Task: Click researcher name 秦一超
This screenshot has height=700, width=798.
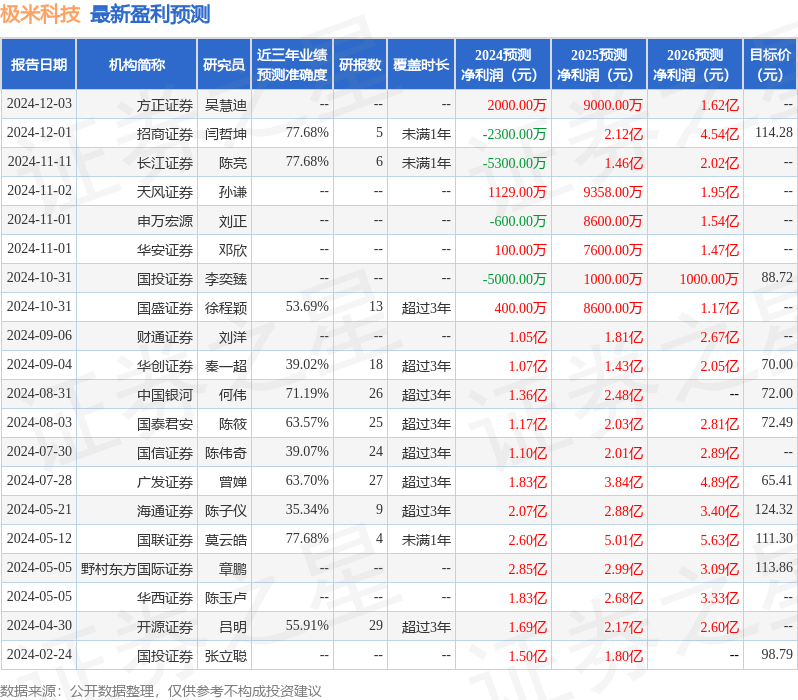Action: click(226, 366)
